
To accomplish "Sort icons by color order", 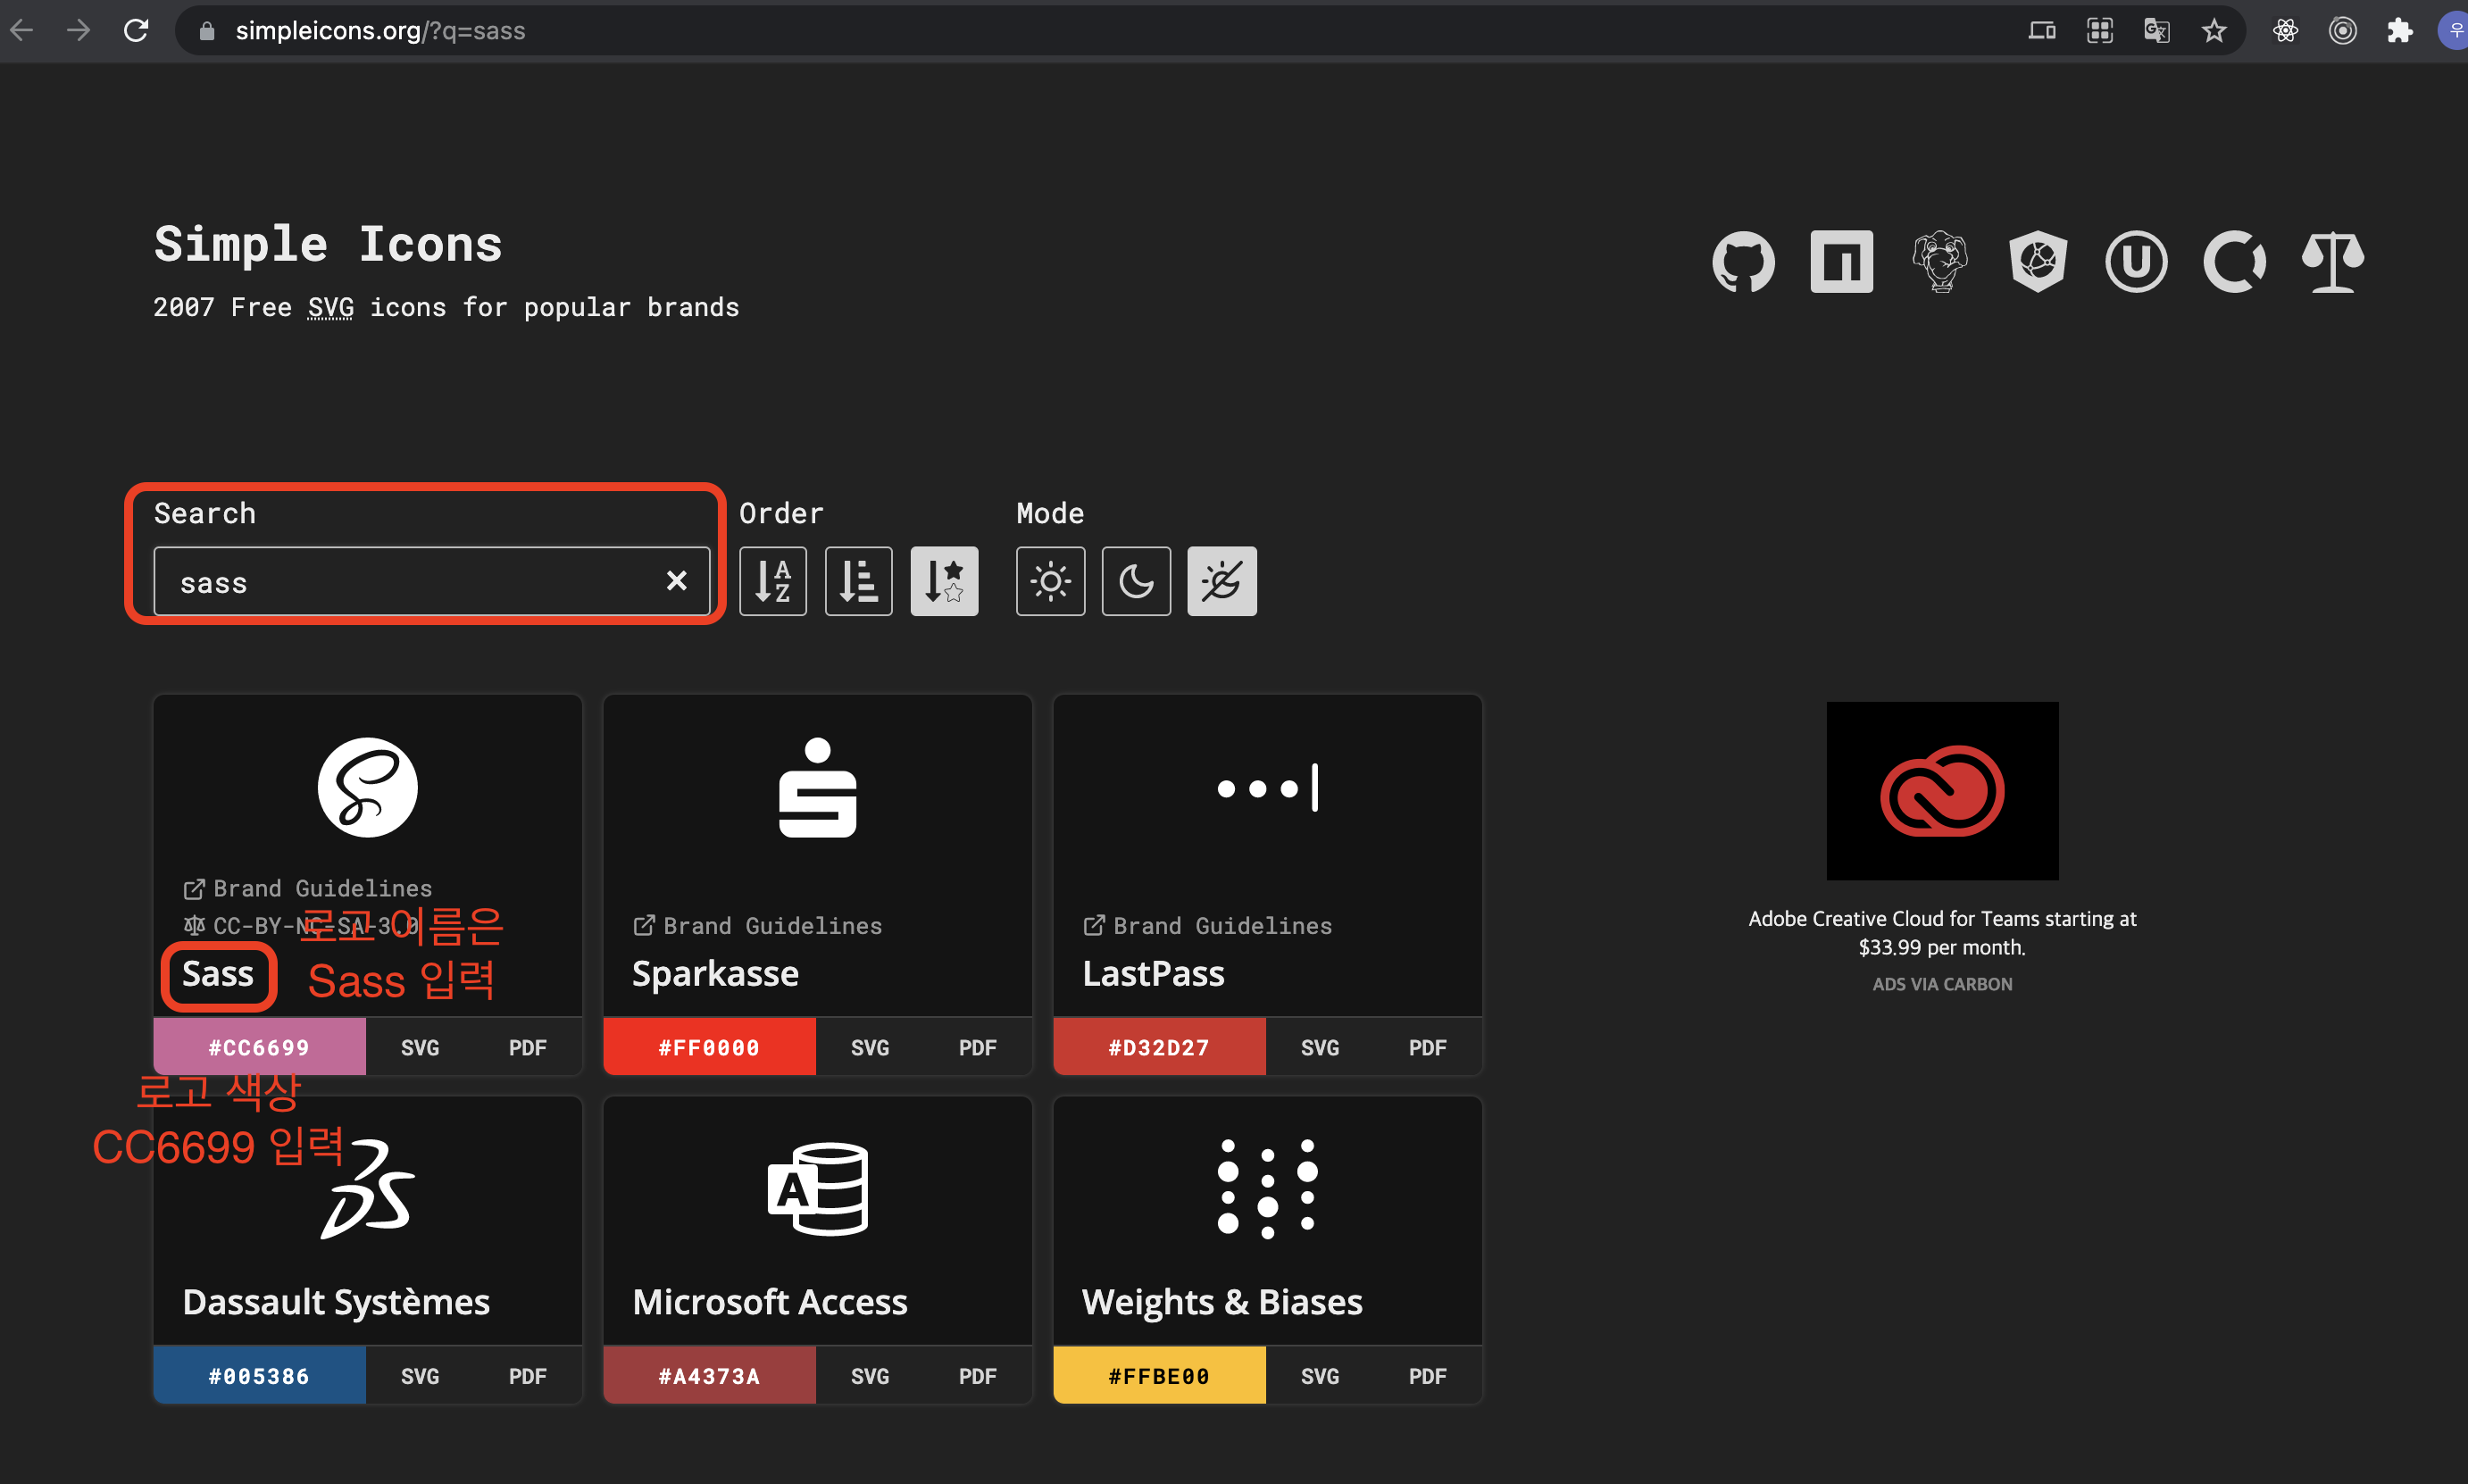I will click(858, 581).
